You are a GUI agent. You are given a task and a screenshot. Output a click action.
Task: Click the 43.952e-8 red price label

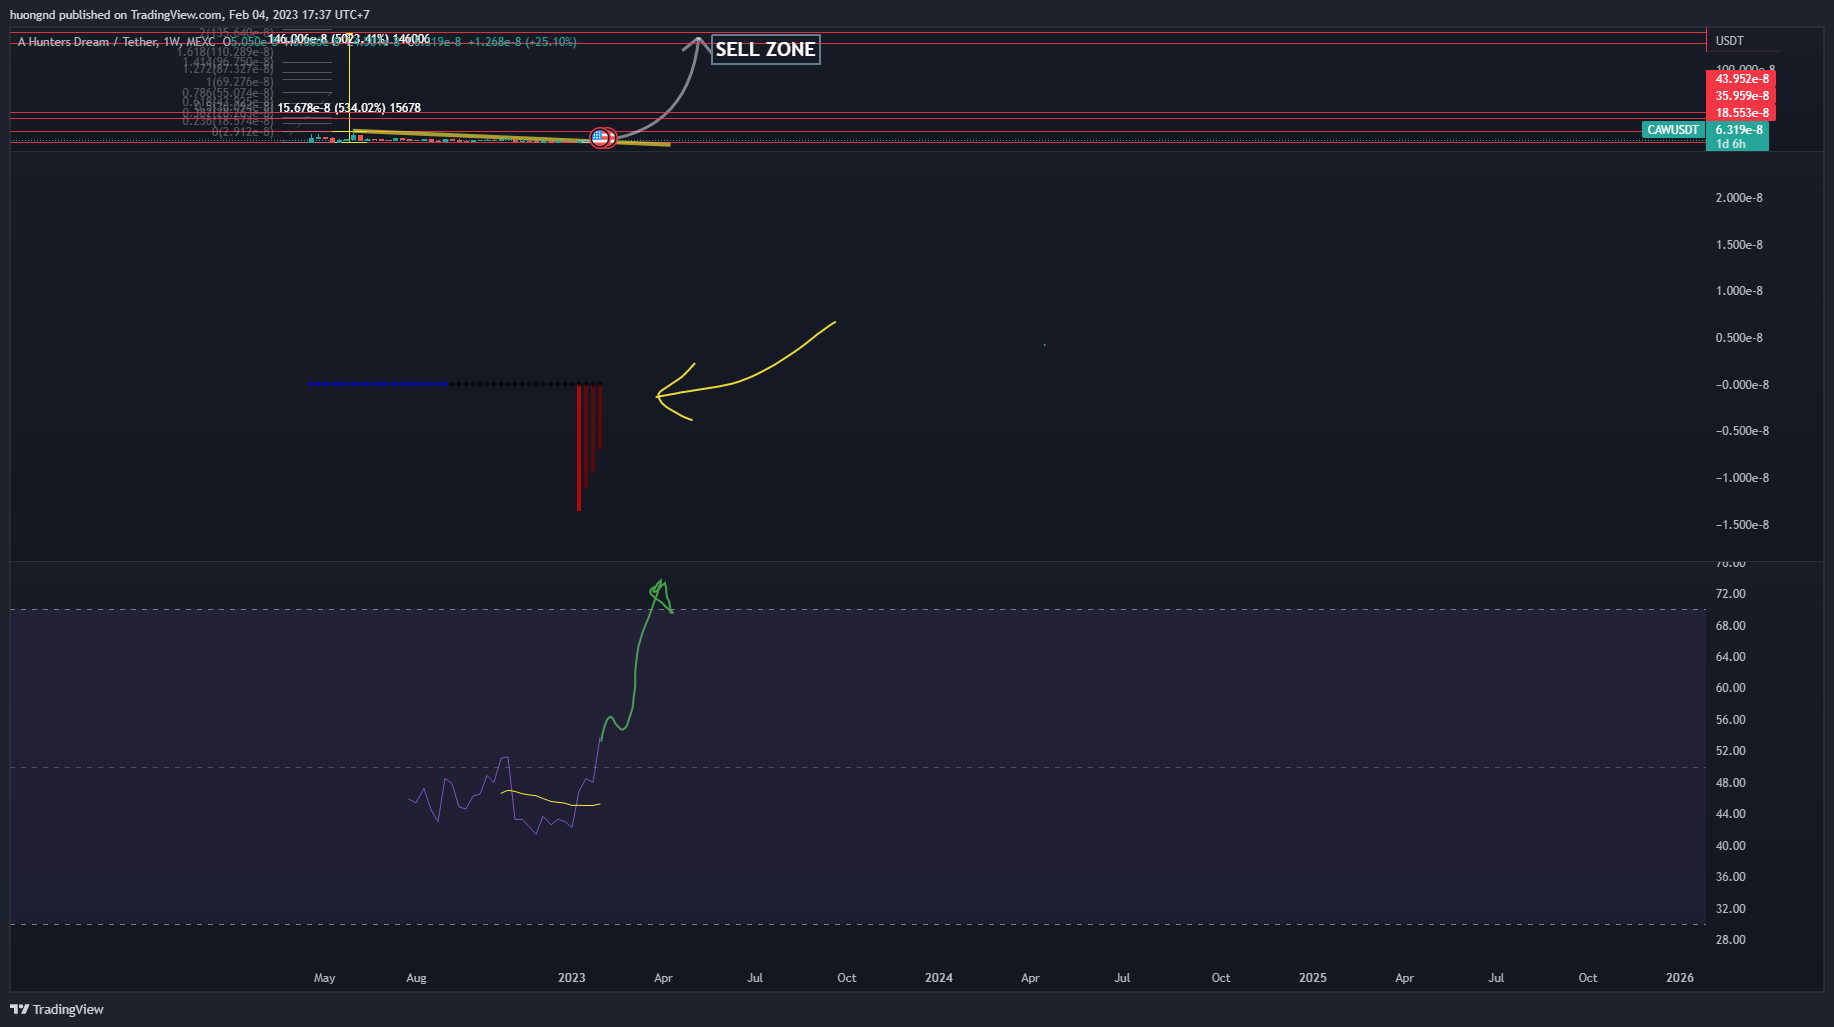tap(1741, 79)
